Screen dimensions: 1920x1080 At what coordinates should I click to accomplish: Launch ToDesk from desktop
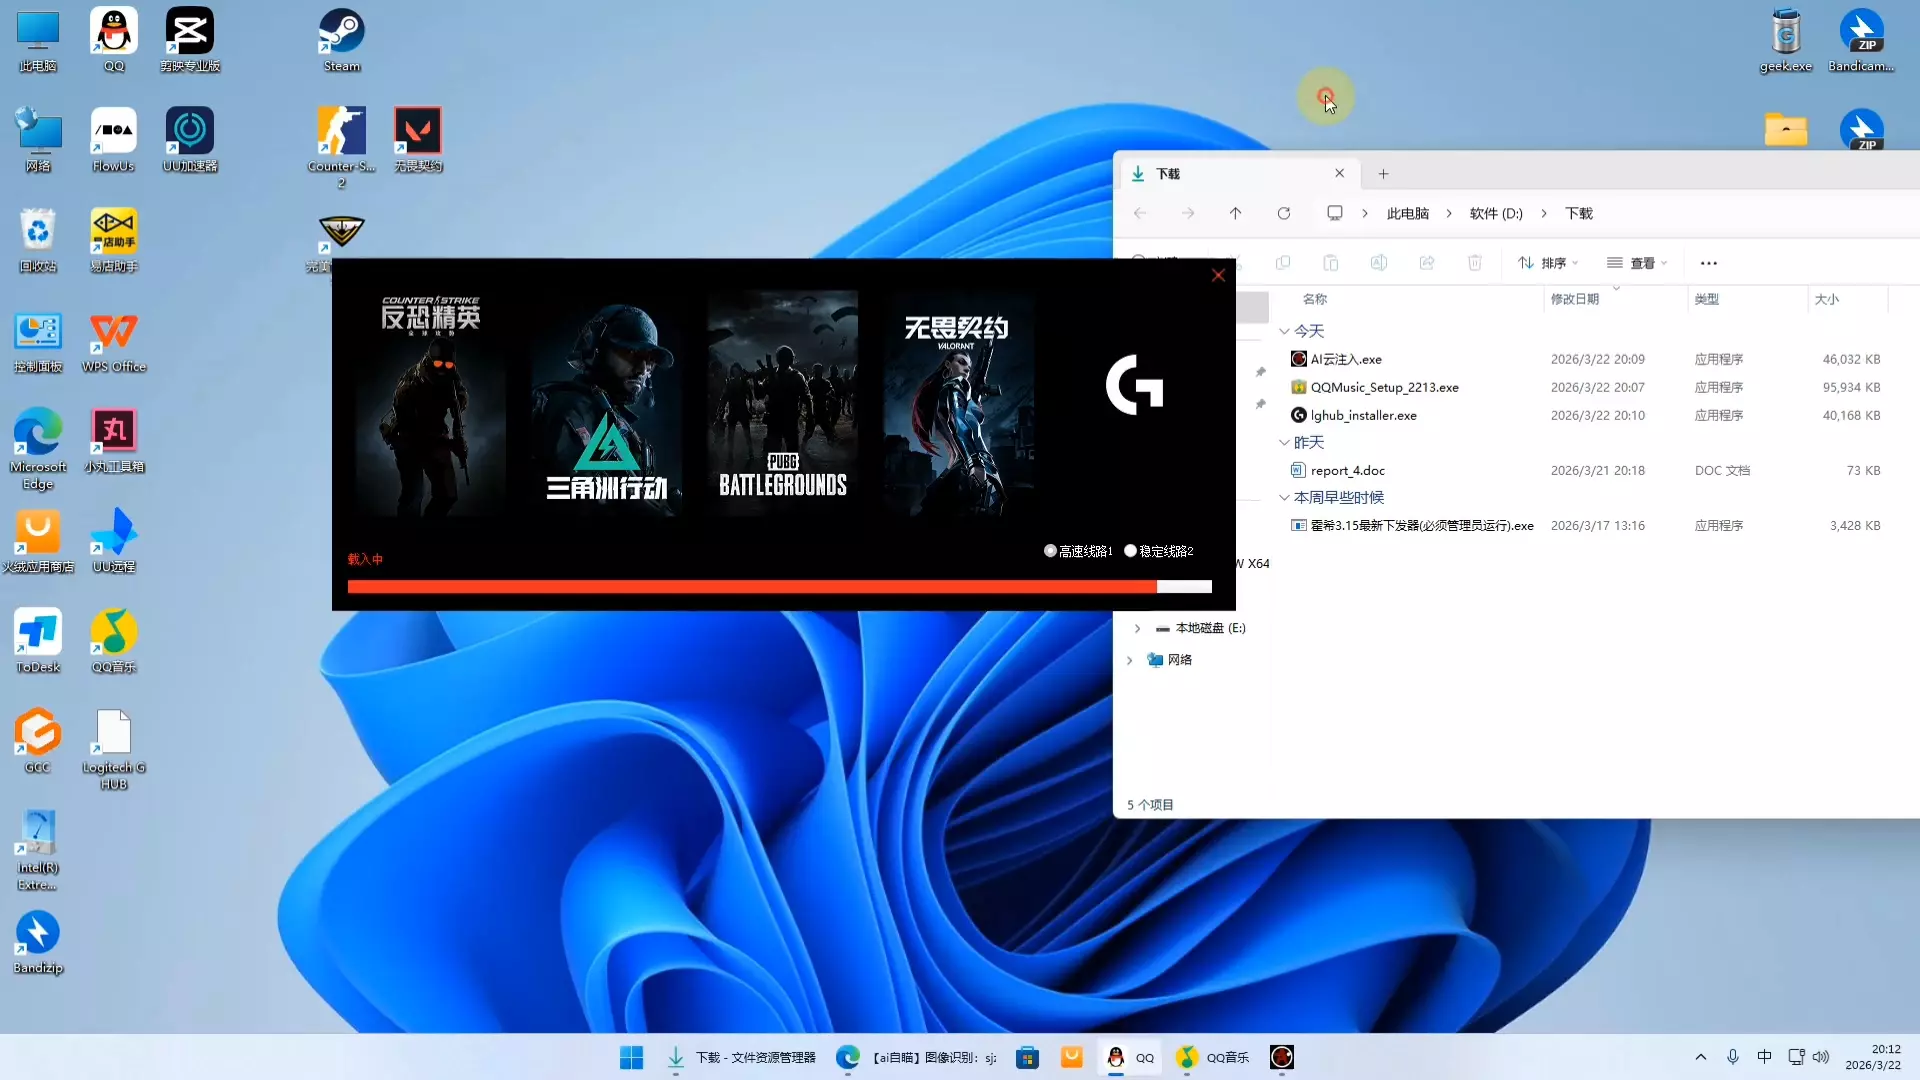coord(38,641)
